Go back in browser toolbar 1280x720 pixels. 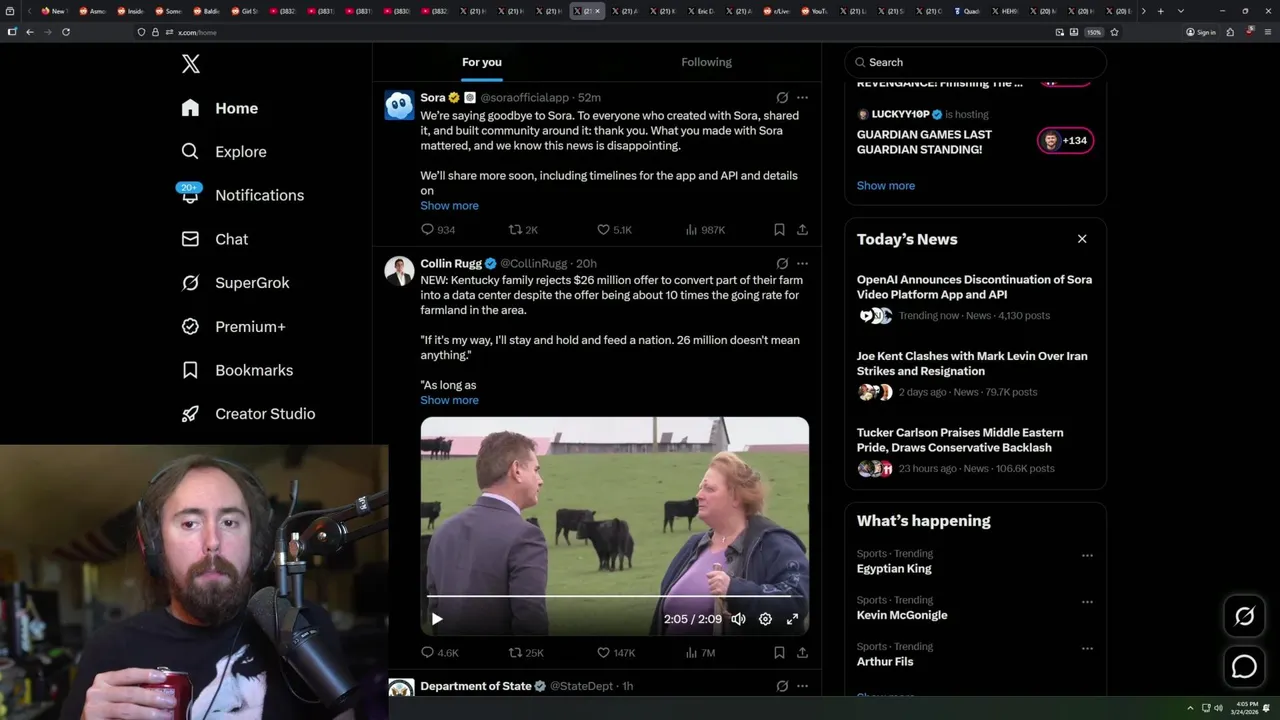coord(30,32)
